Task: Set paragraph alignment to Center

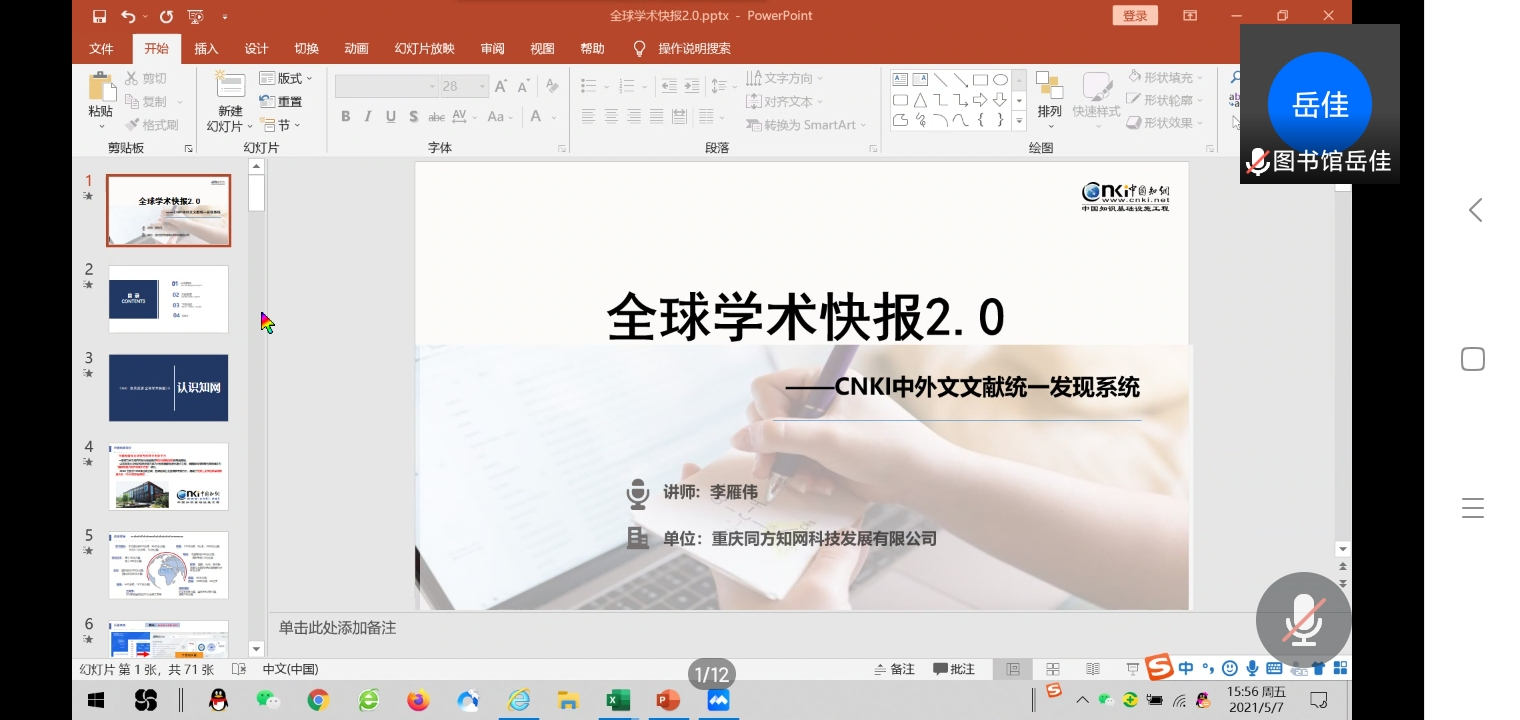Action: coord(611,116)
